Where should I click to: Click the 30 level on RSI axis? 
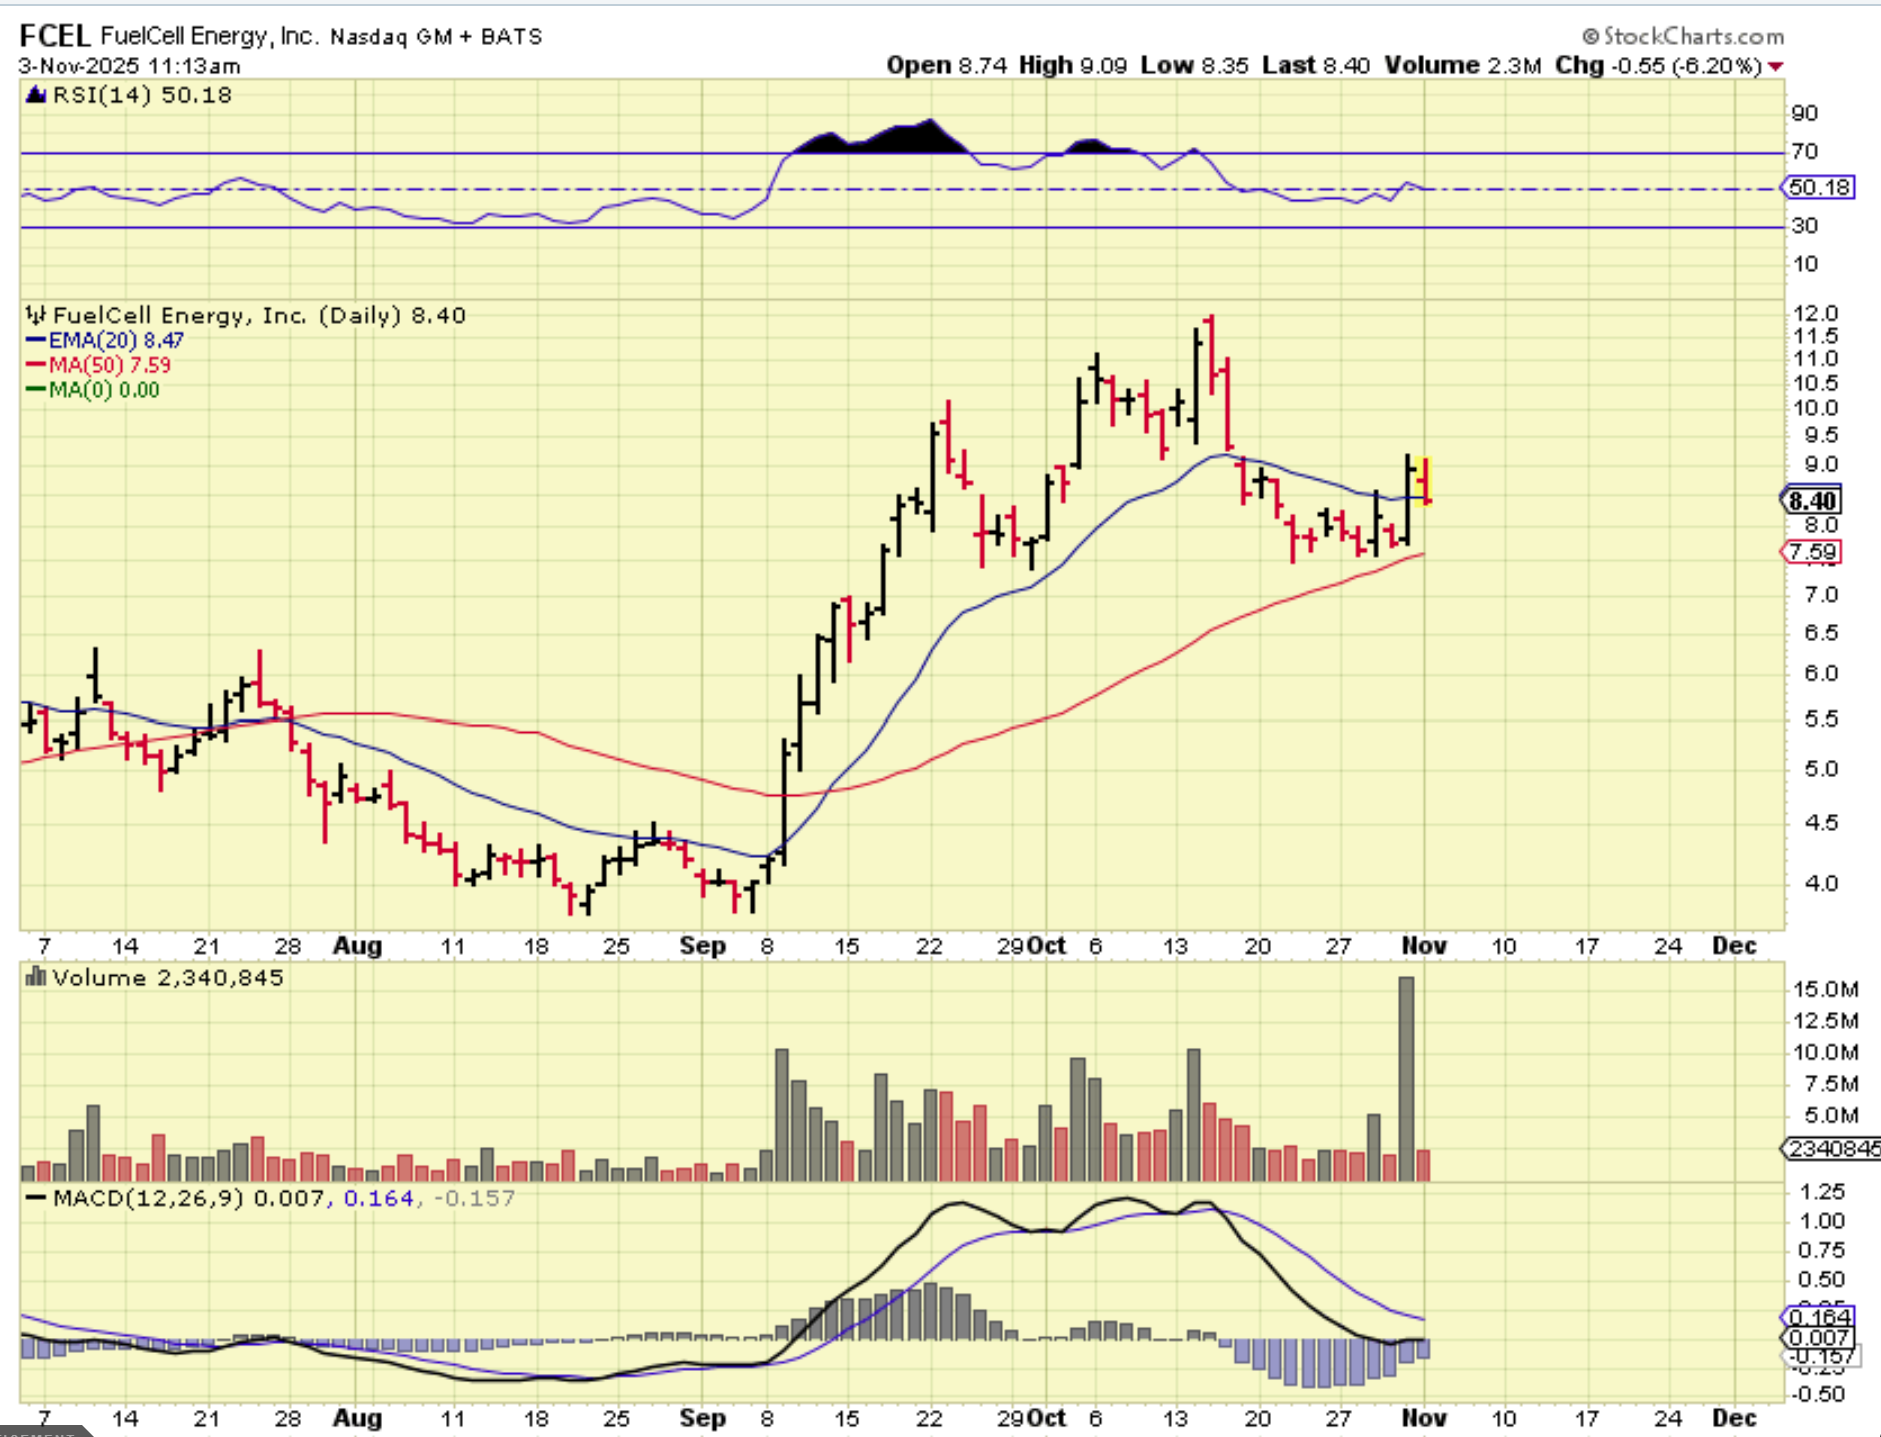click(1805, 226)
